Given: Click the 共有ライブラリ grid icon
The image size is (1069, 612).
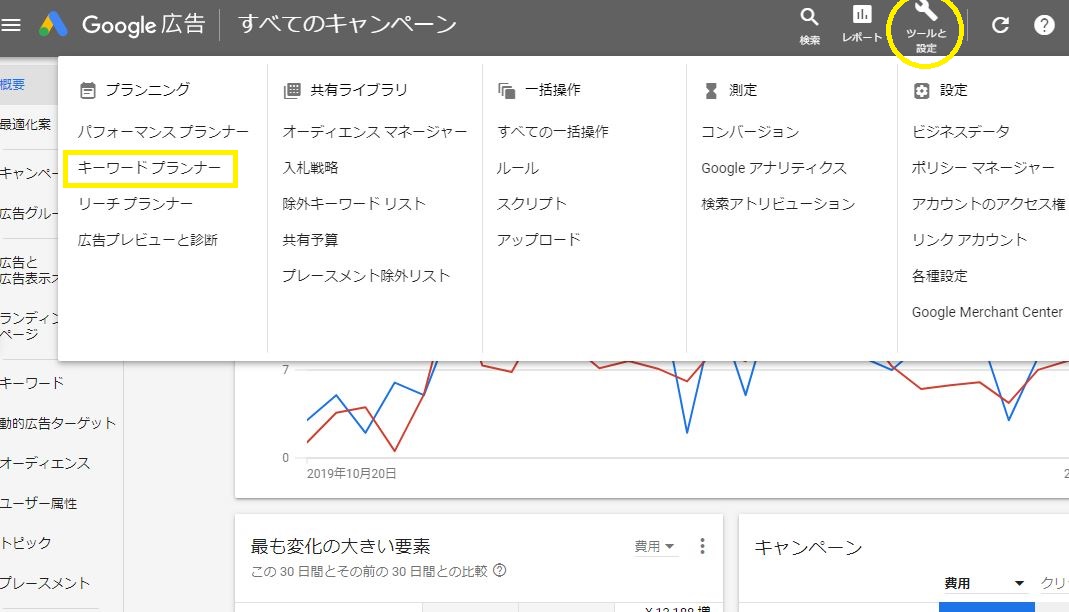Looking at the screenshot, I should [292, 91].
